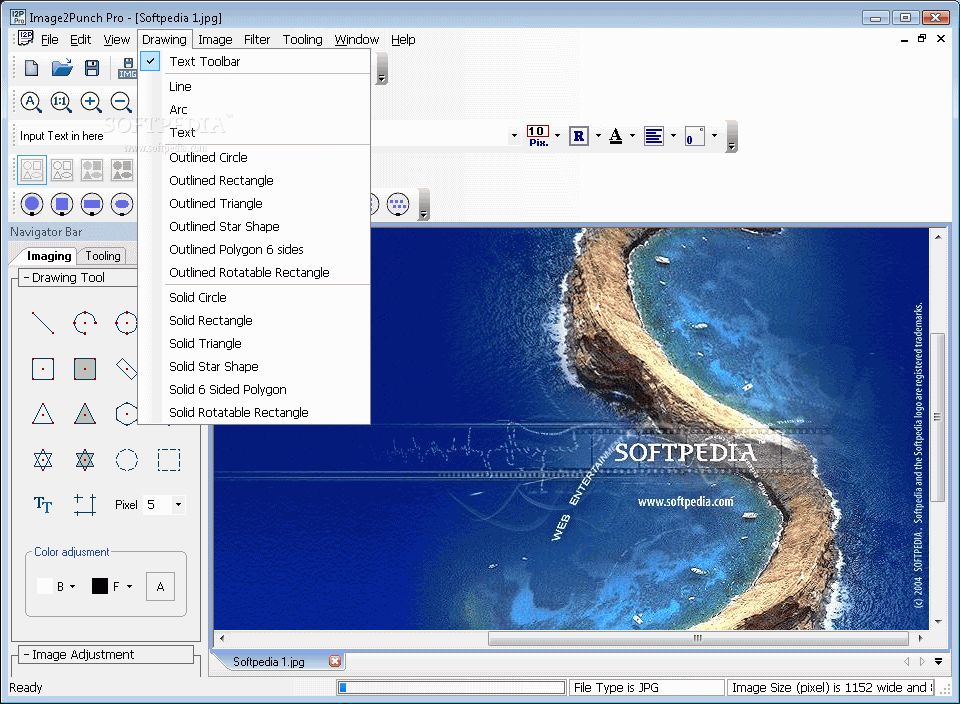Select the Line drawing tool
The height and width of the screenshot is (704, 960).
(43, 323)
